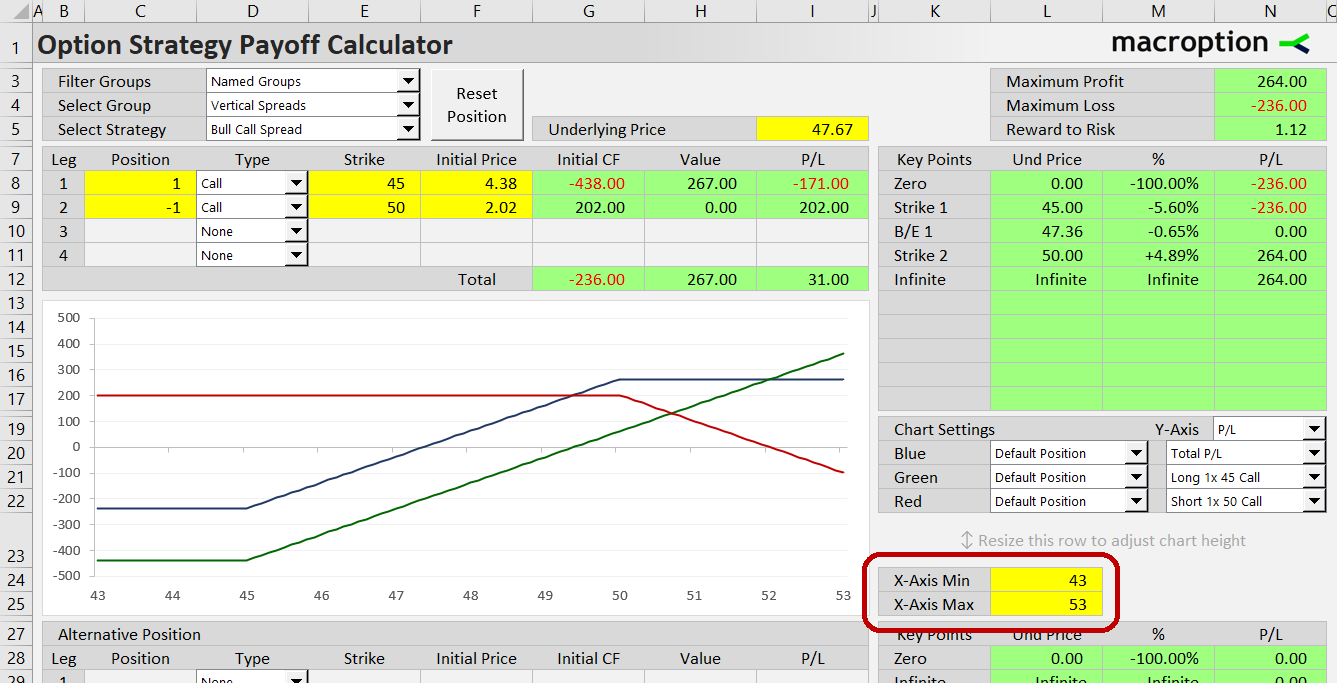The height and width of the screenshot is (683, 1337).
Task: Click the Reset Position button
Action: coord(477,105)
